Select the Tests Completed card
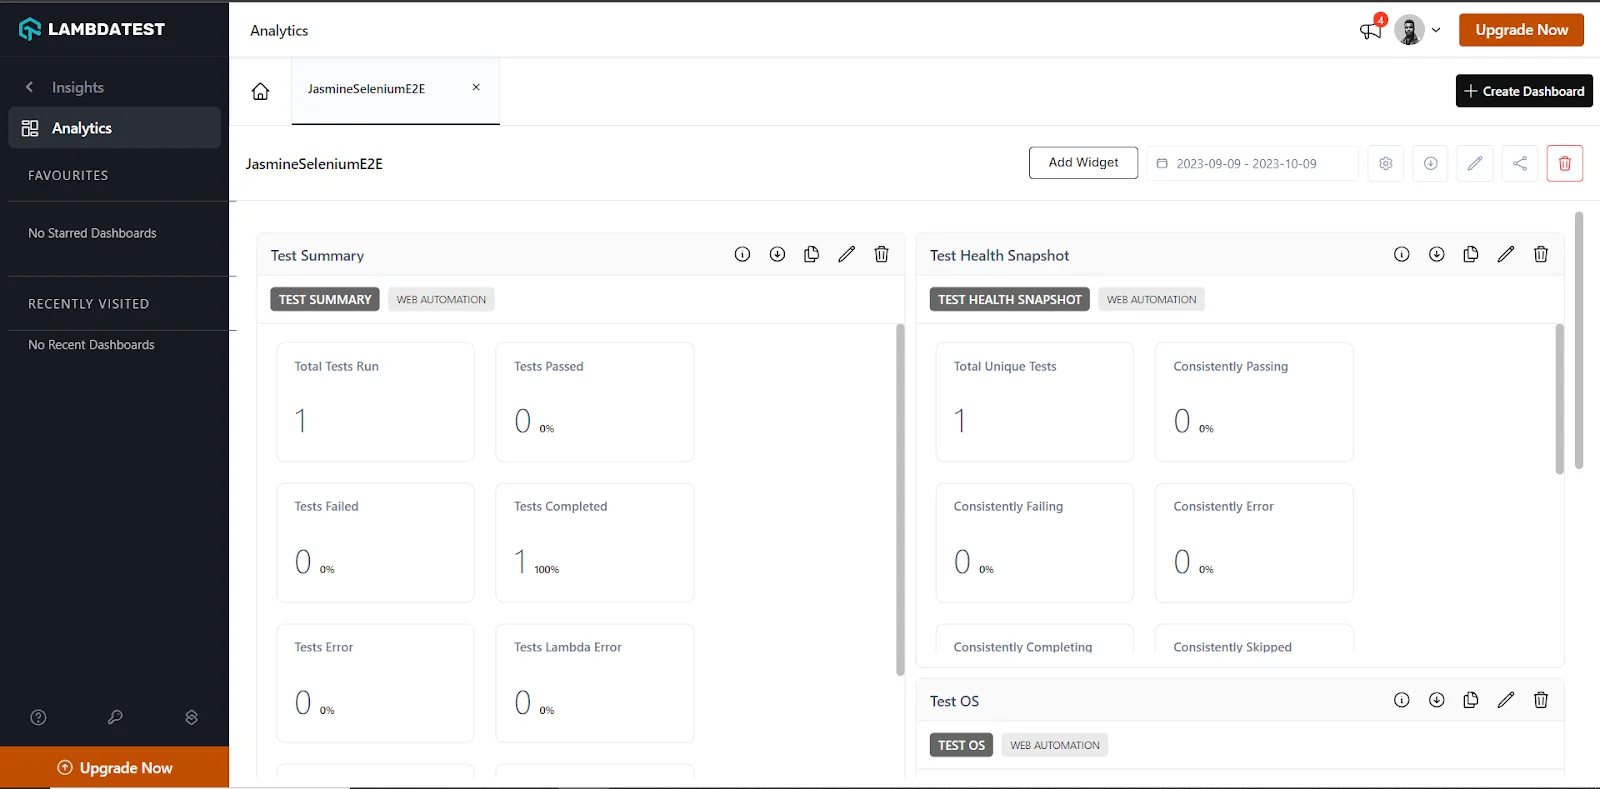The image size is (1600, 789). pos(595,543)
